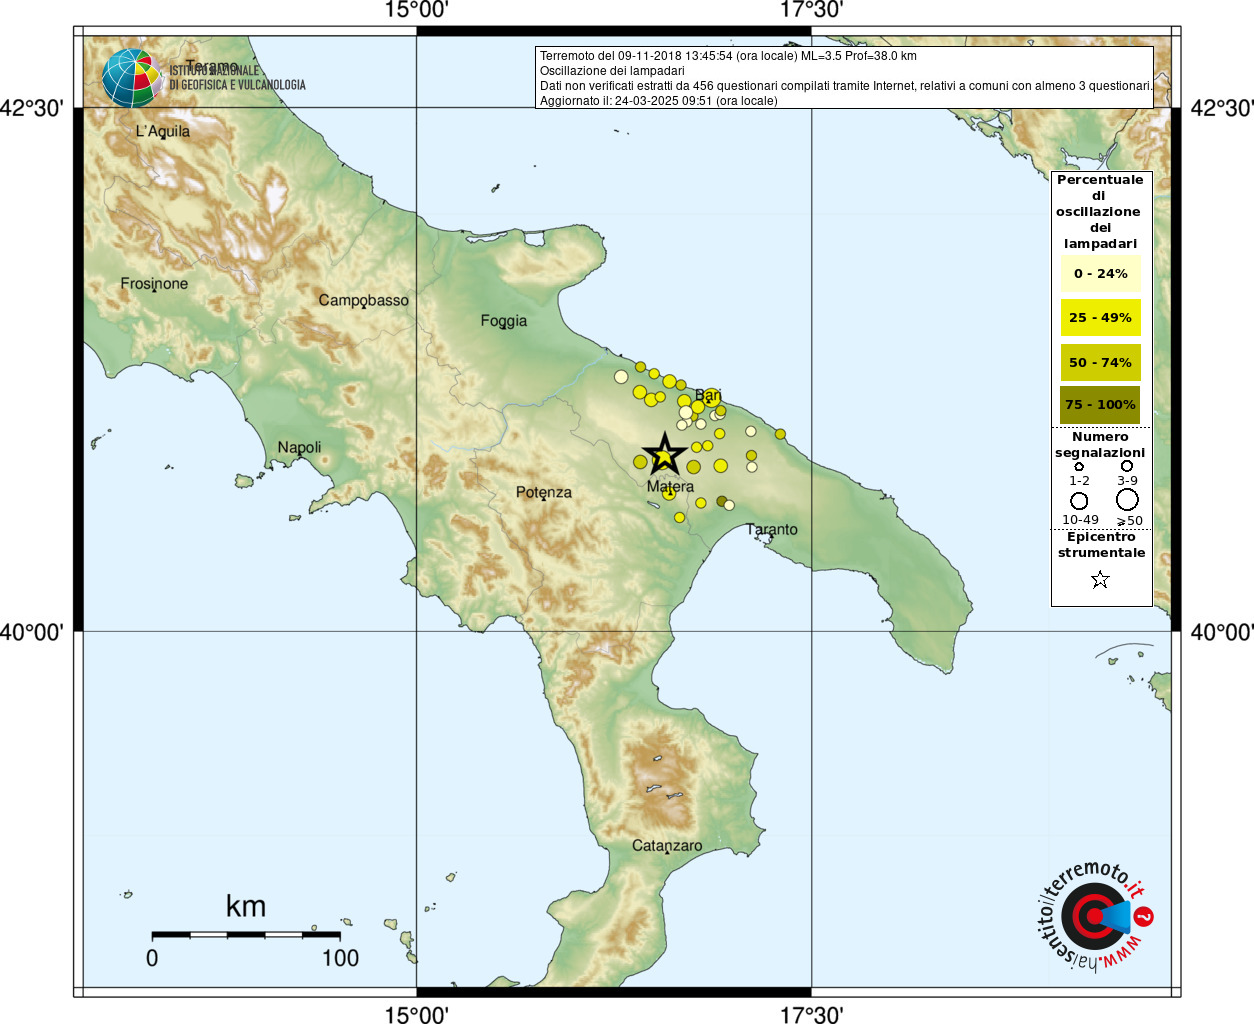The image size is (1254, 1024).
Task: Click the 10-49 reports circle in legend
Action: tap(1079, 500)
